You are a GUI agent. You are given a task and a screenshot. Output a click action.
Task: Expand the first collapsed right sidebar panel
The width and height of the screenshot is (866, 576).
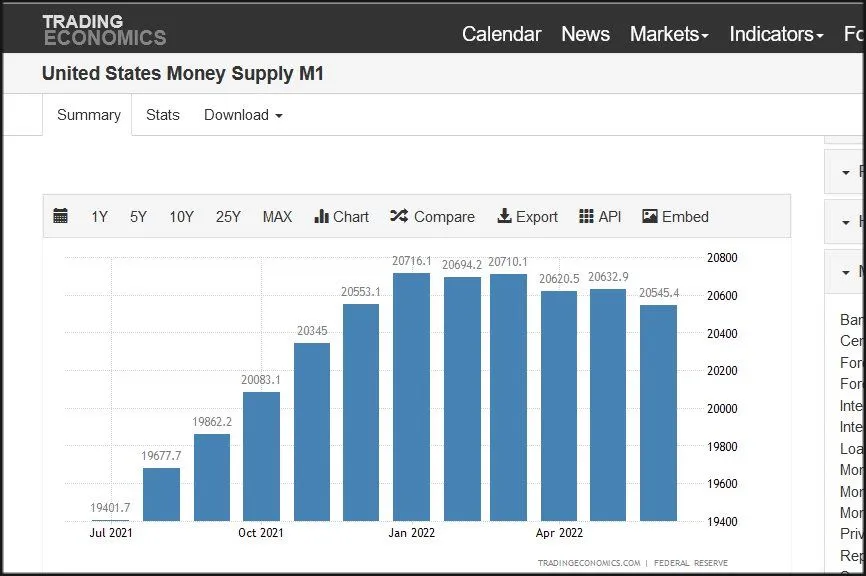point(848,172)
